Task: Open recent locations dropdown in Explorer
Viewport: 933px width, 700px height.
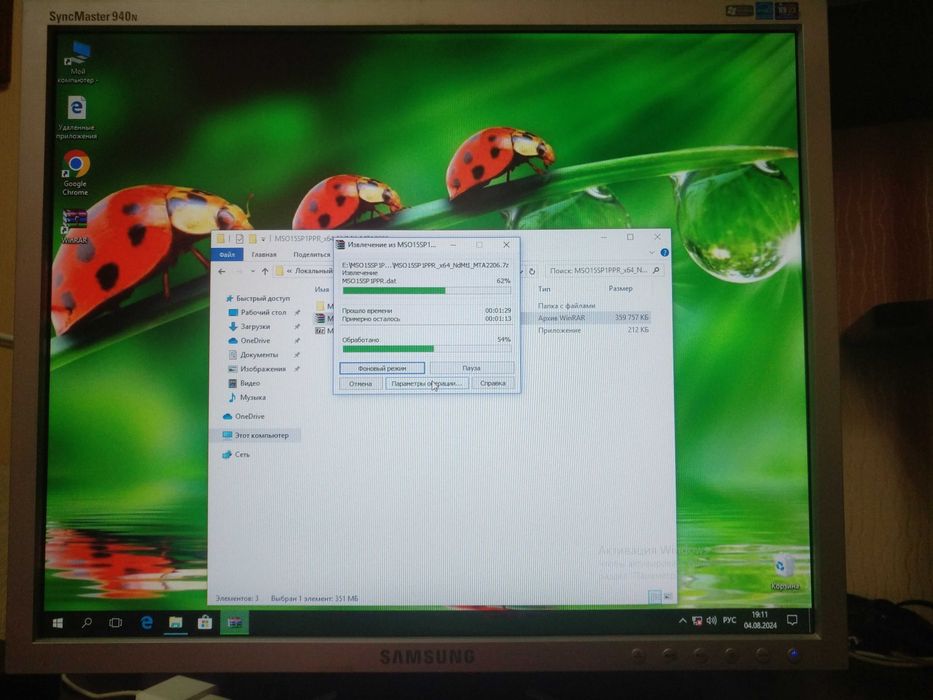Action: [252, 271]
